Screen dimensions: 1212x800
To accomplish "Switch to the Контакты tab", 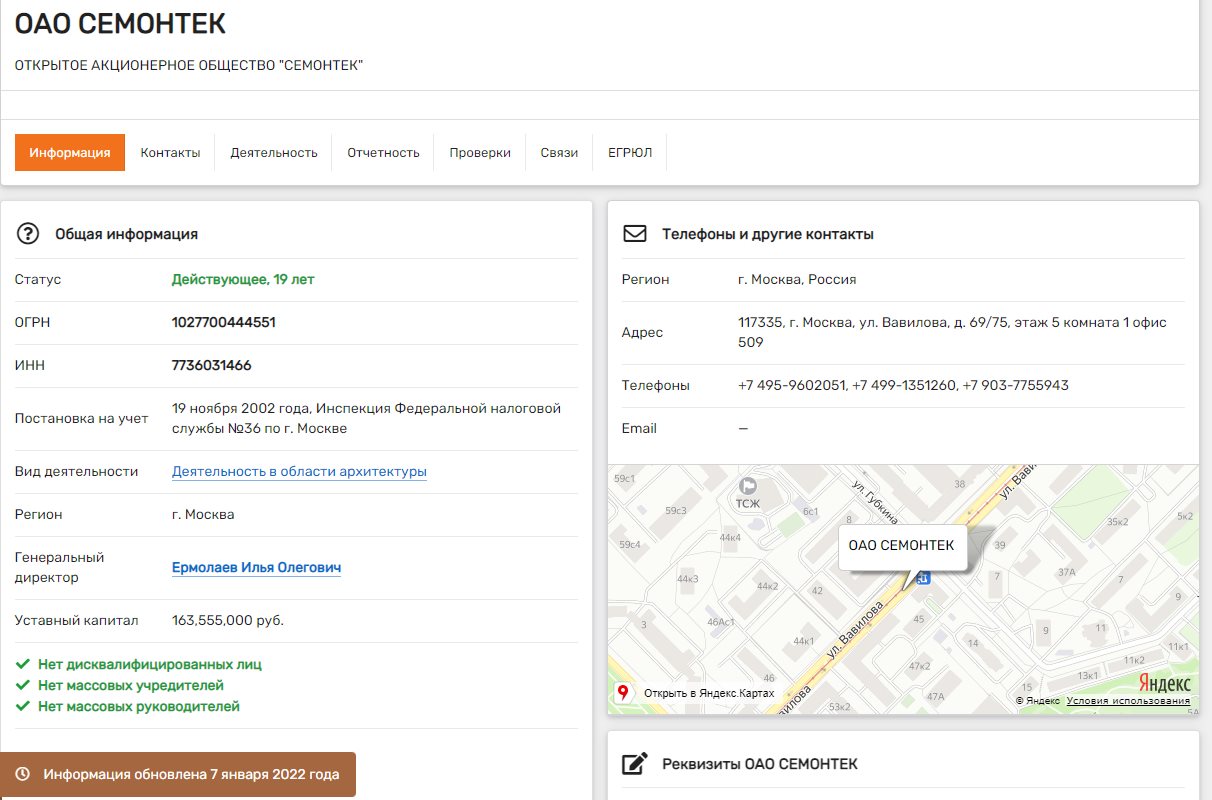I will pos(170,153).
